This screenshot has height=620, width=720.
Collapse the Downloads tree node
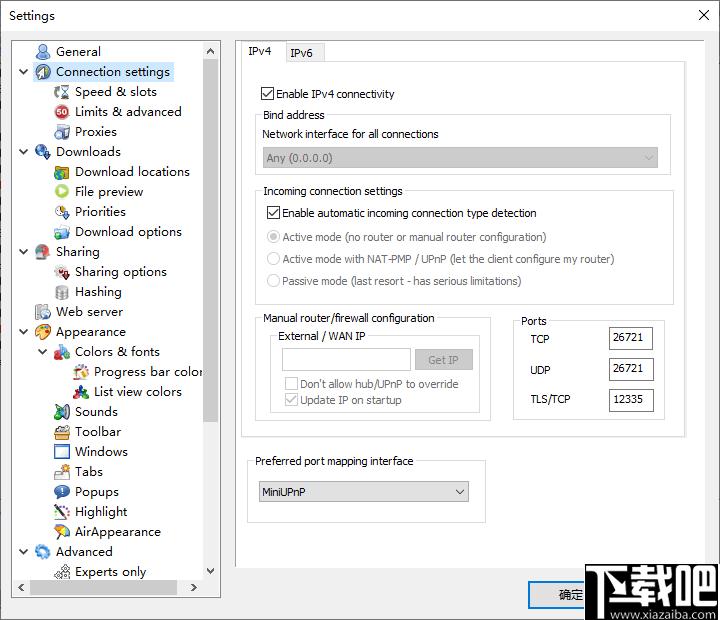coord(24,152)
